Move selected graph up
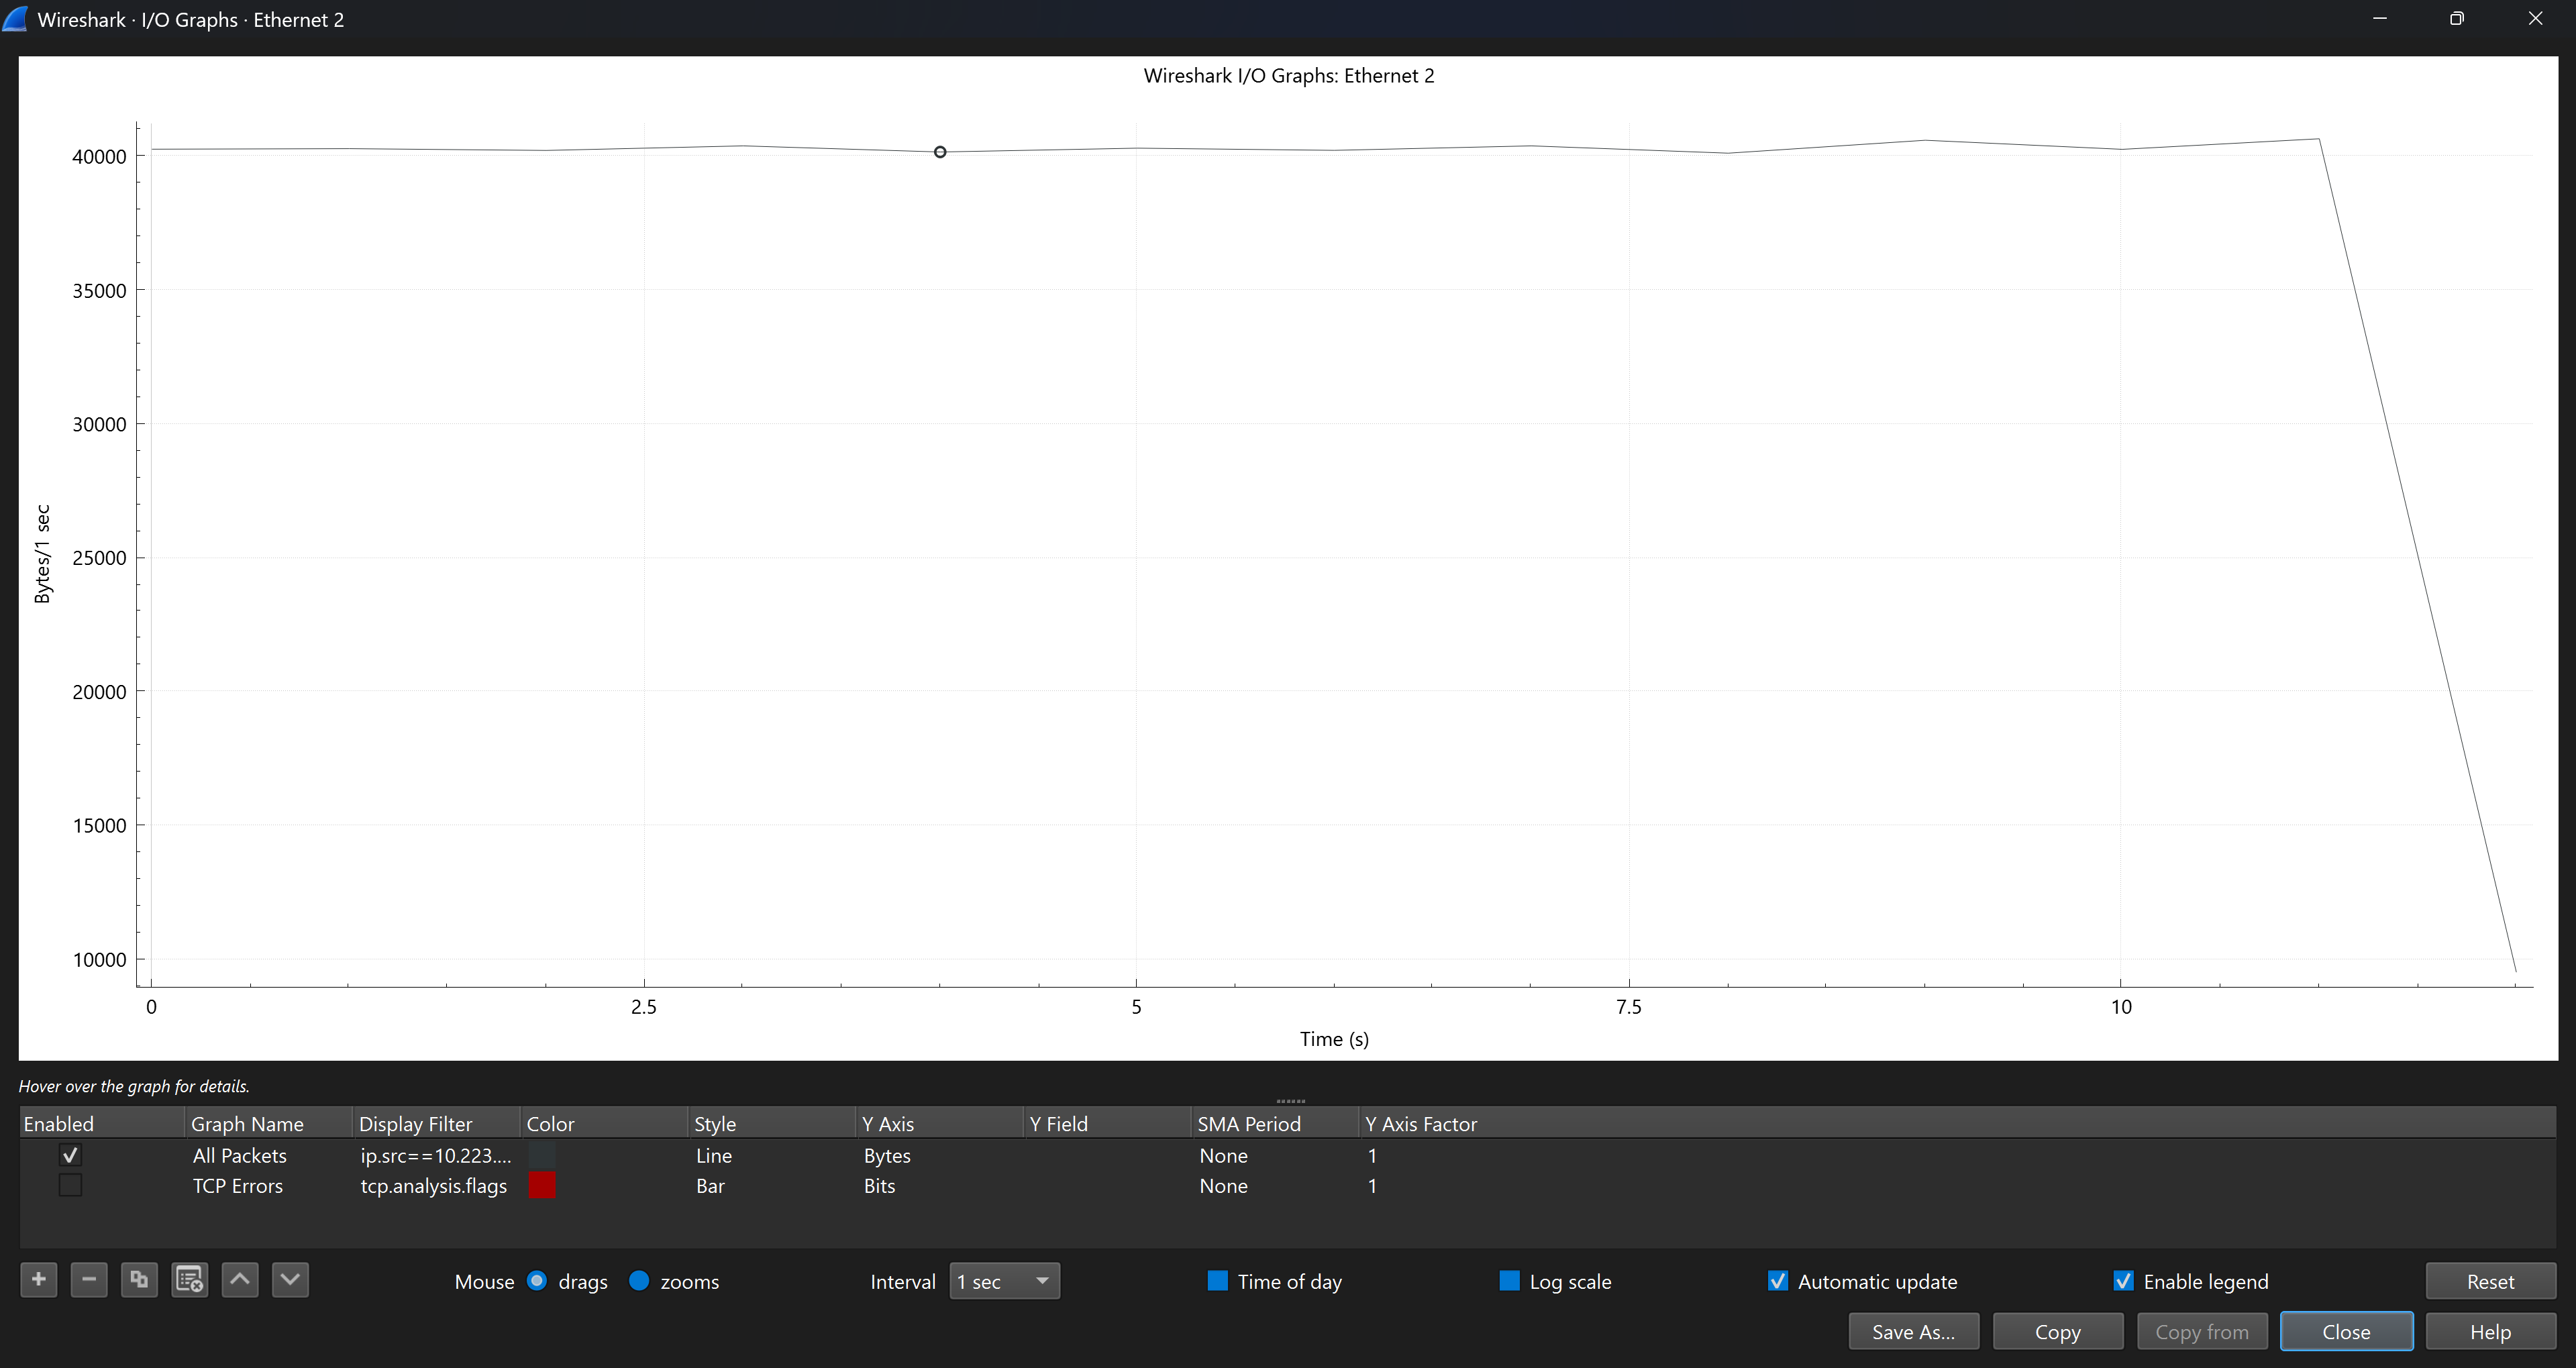This screenshot has height=1368, width=2576. [x=240, y=1280]
